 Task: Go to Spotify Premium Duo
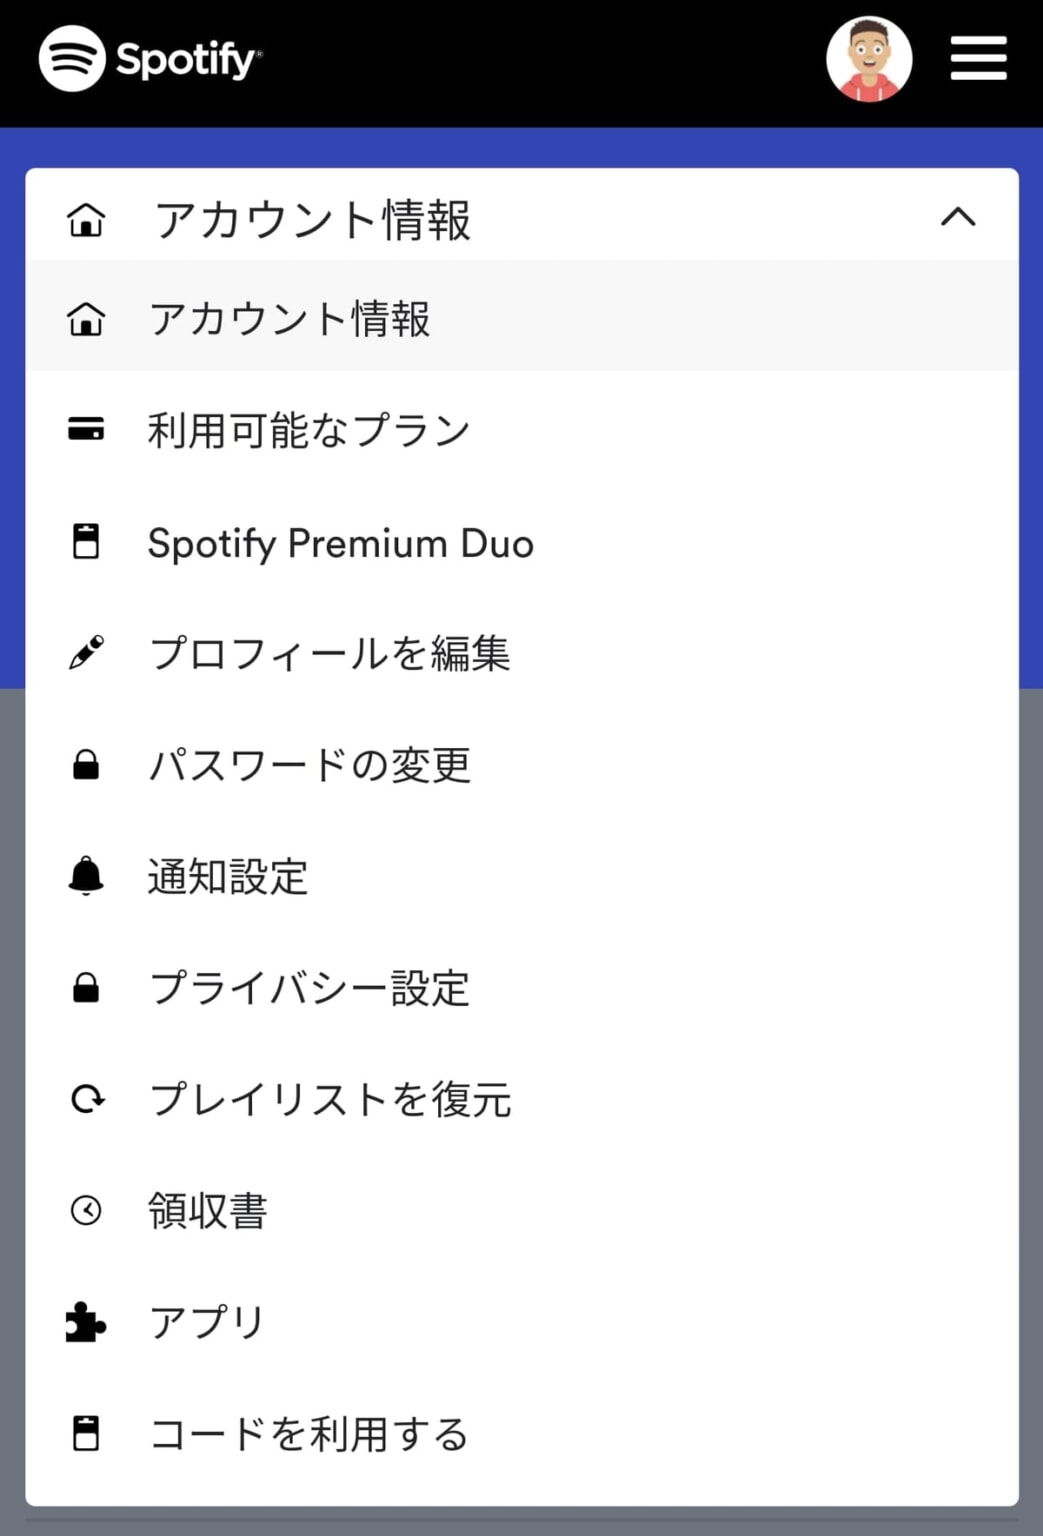pyautogui.click(x=340, y=543)
